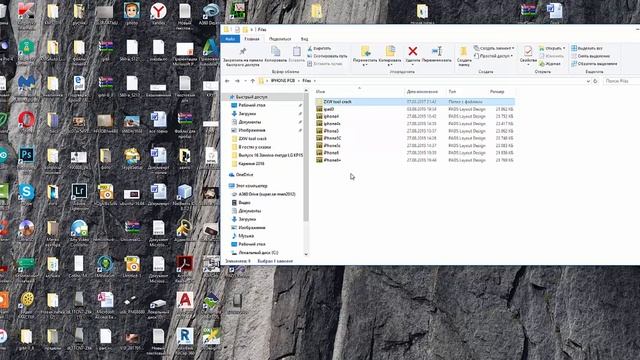Select the iPhone5 file
Image resolution: width=640 pixels, height=360 pixels.
(415, 131)
